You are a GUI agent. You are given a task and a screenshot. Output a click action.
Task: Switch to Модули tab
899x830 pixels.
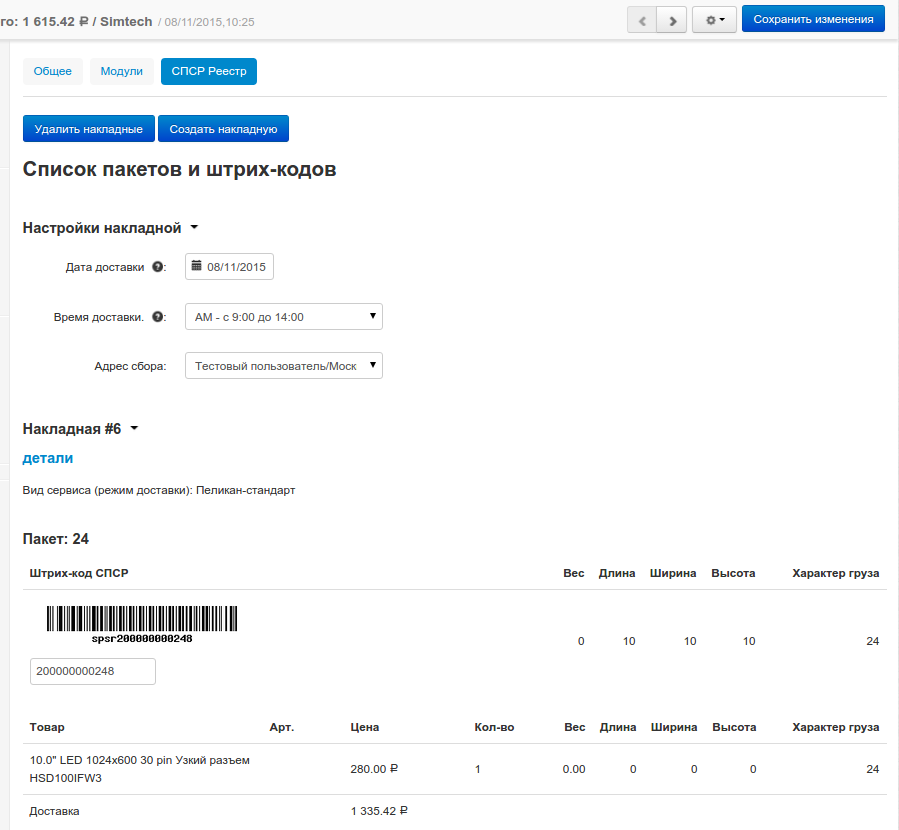click(x=122, y=72)
